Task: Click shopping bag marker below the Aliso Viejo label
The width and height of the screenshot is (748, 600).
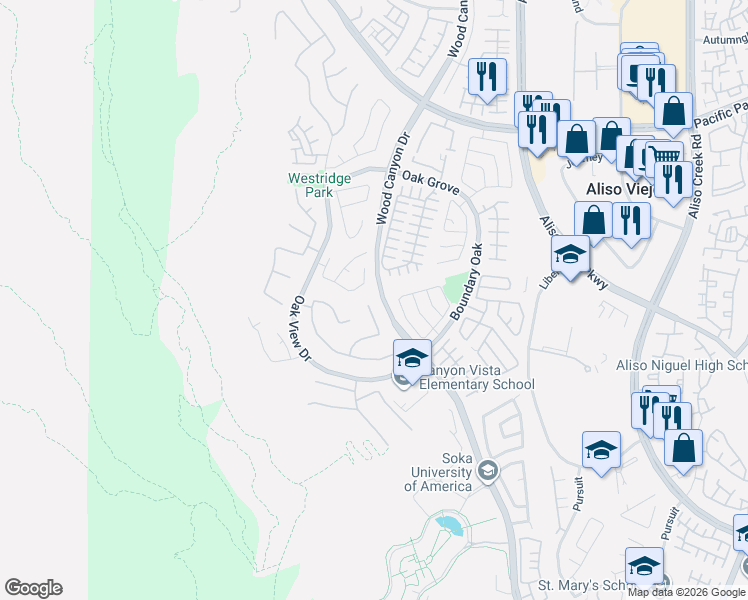Action: [593, 220]
